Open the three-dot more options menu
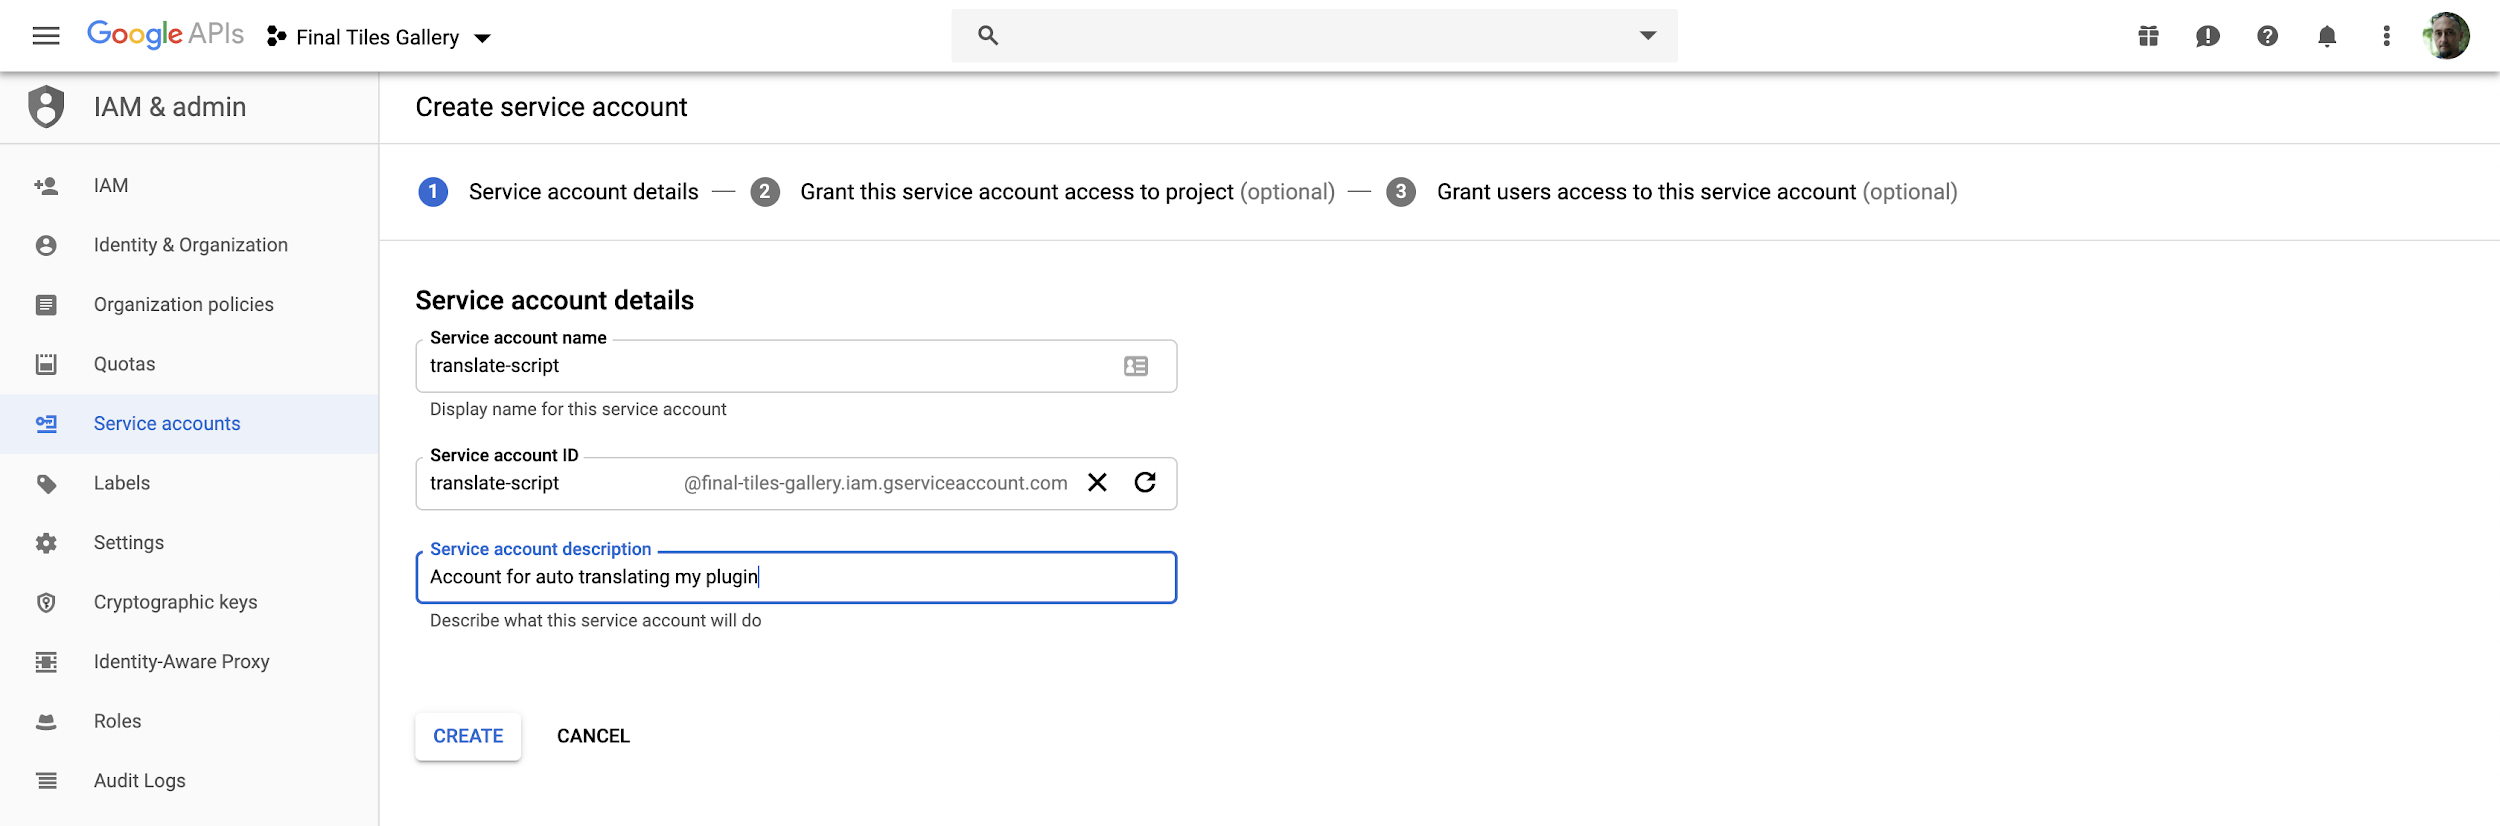Viewport: 2500px width, 826px height. 2386,36
